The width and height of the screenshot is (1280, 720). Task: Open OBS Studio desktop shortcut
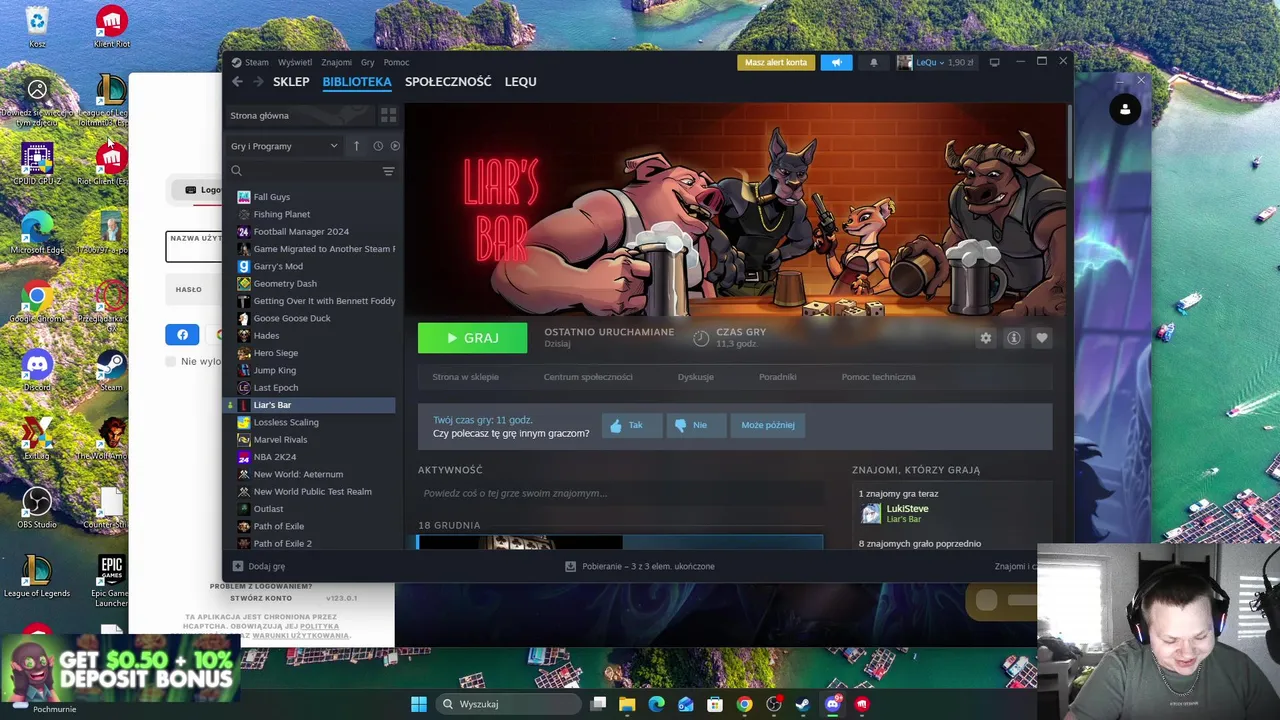37,508
